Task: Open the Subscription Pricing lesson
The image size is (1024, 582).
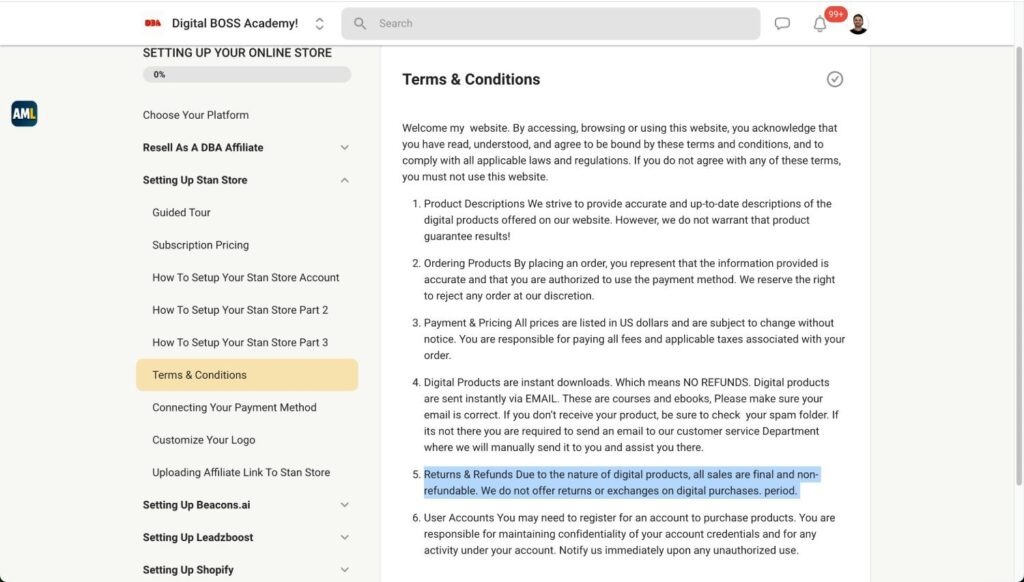Action: coord(200,245)
